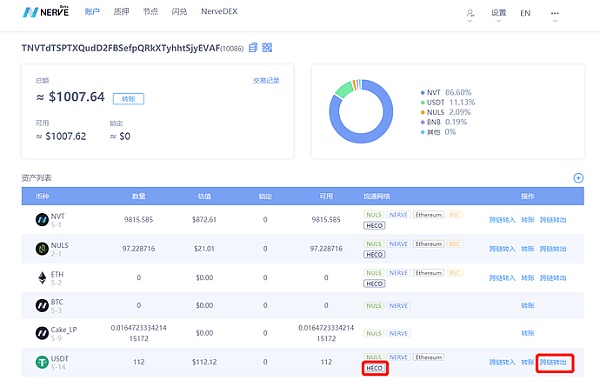Open the 交易记录 transaction records link
The width and height of the screenshot is (600, 387).
click(x=266, y=80)
